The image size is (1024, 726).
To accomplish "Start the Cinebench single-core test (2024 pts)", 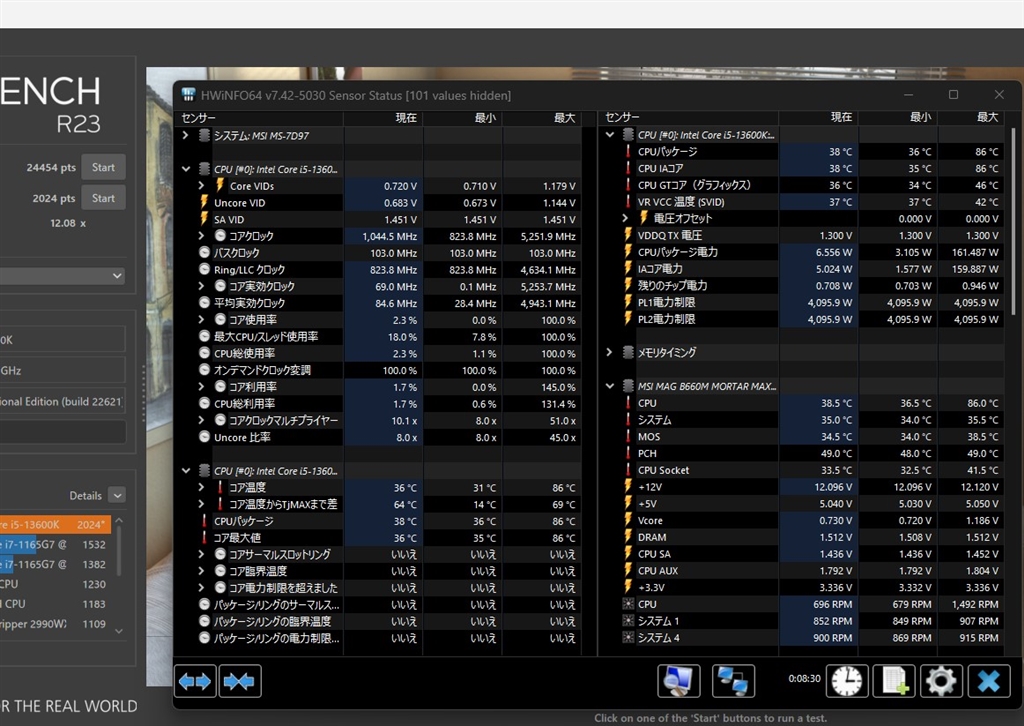I will click(x=103, y=198).
